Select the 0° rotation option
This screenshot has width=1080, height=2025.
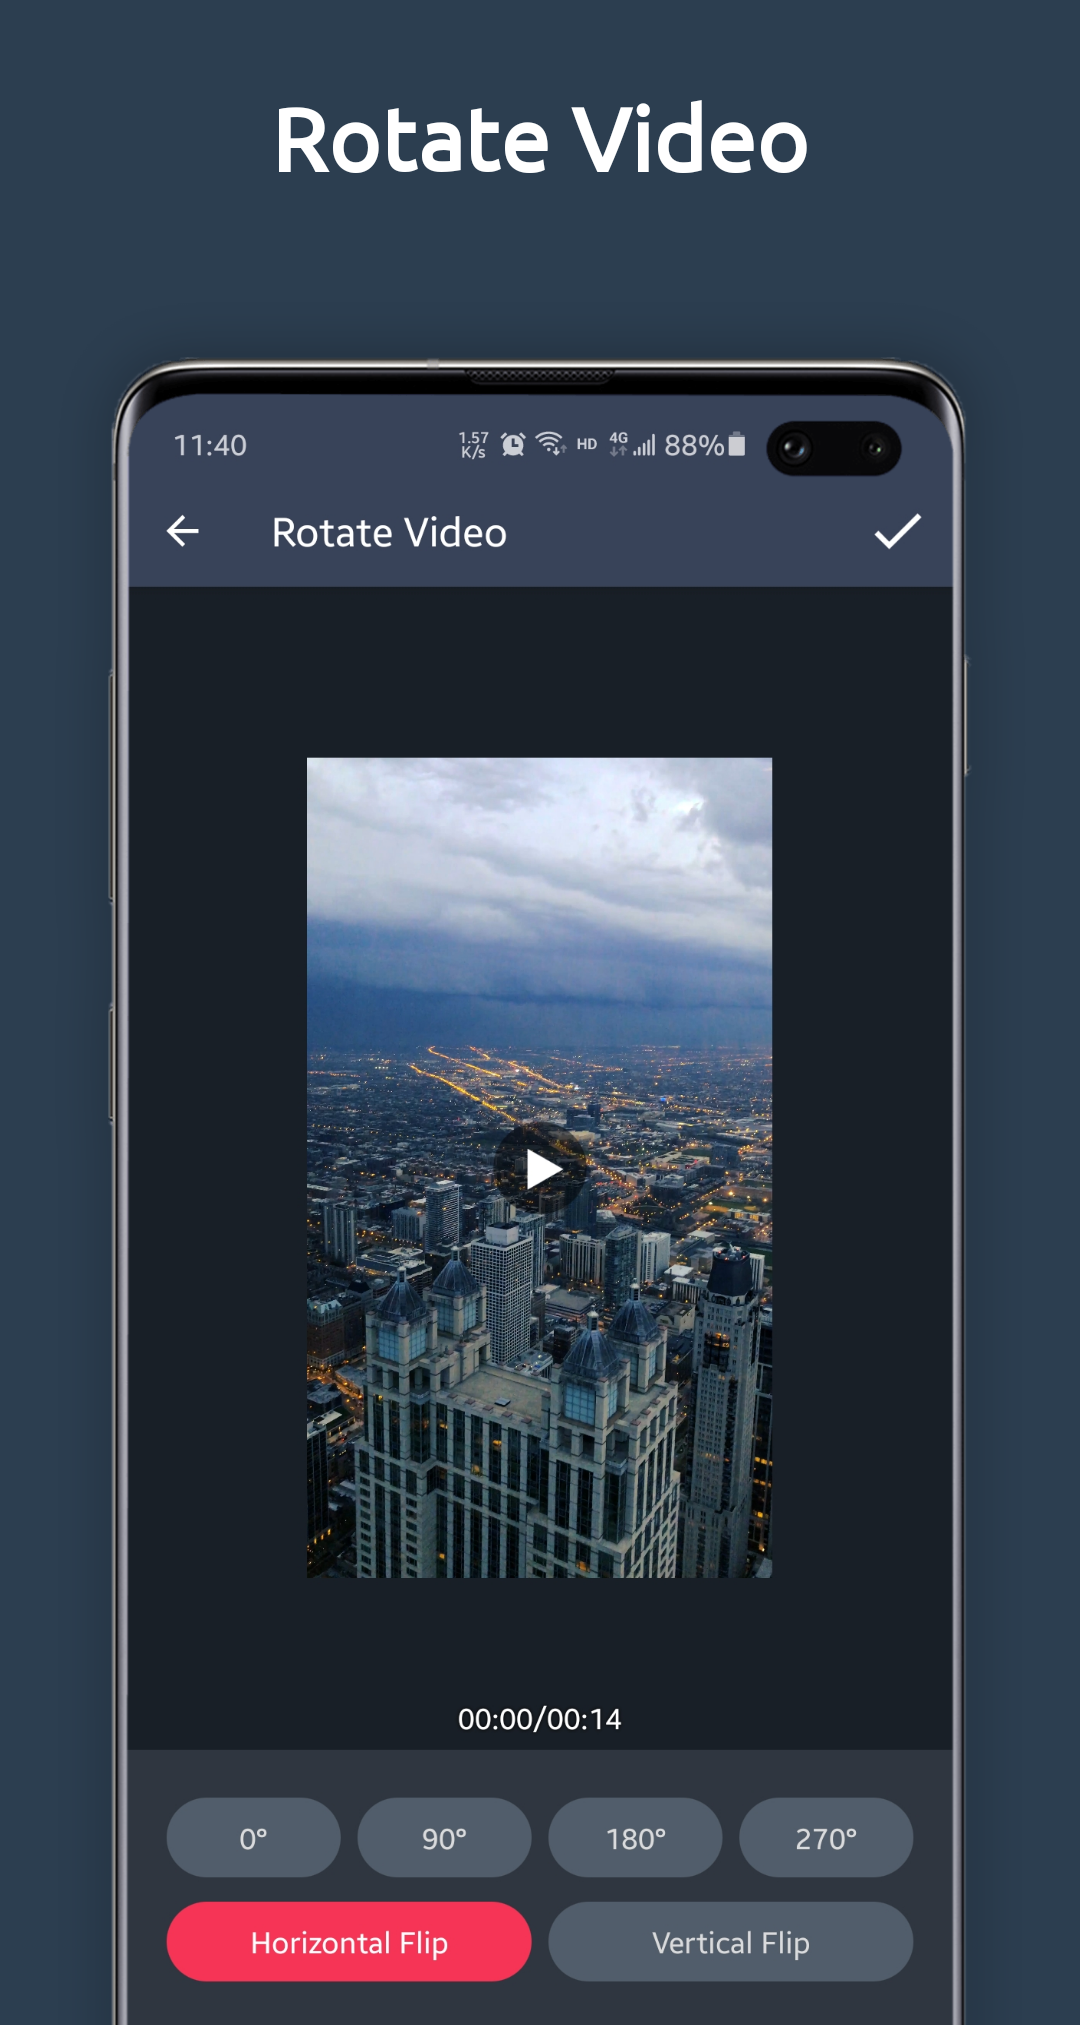tap(253, 1838)
